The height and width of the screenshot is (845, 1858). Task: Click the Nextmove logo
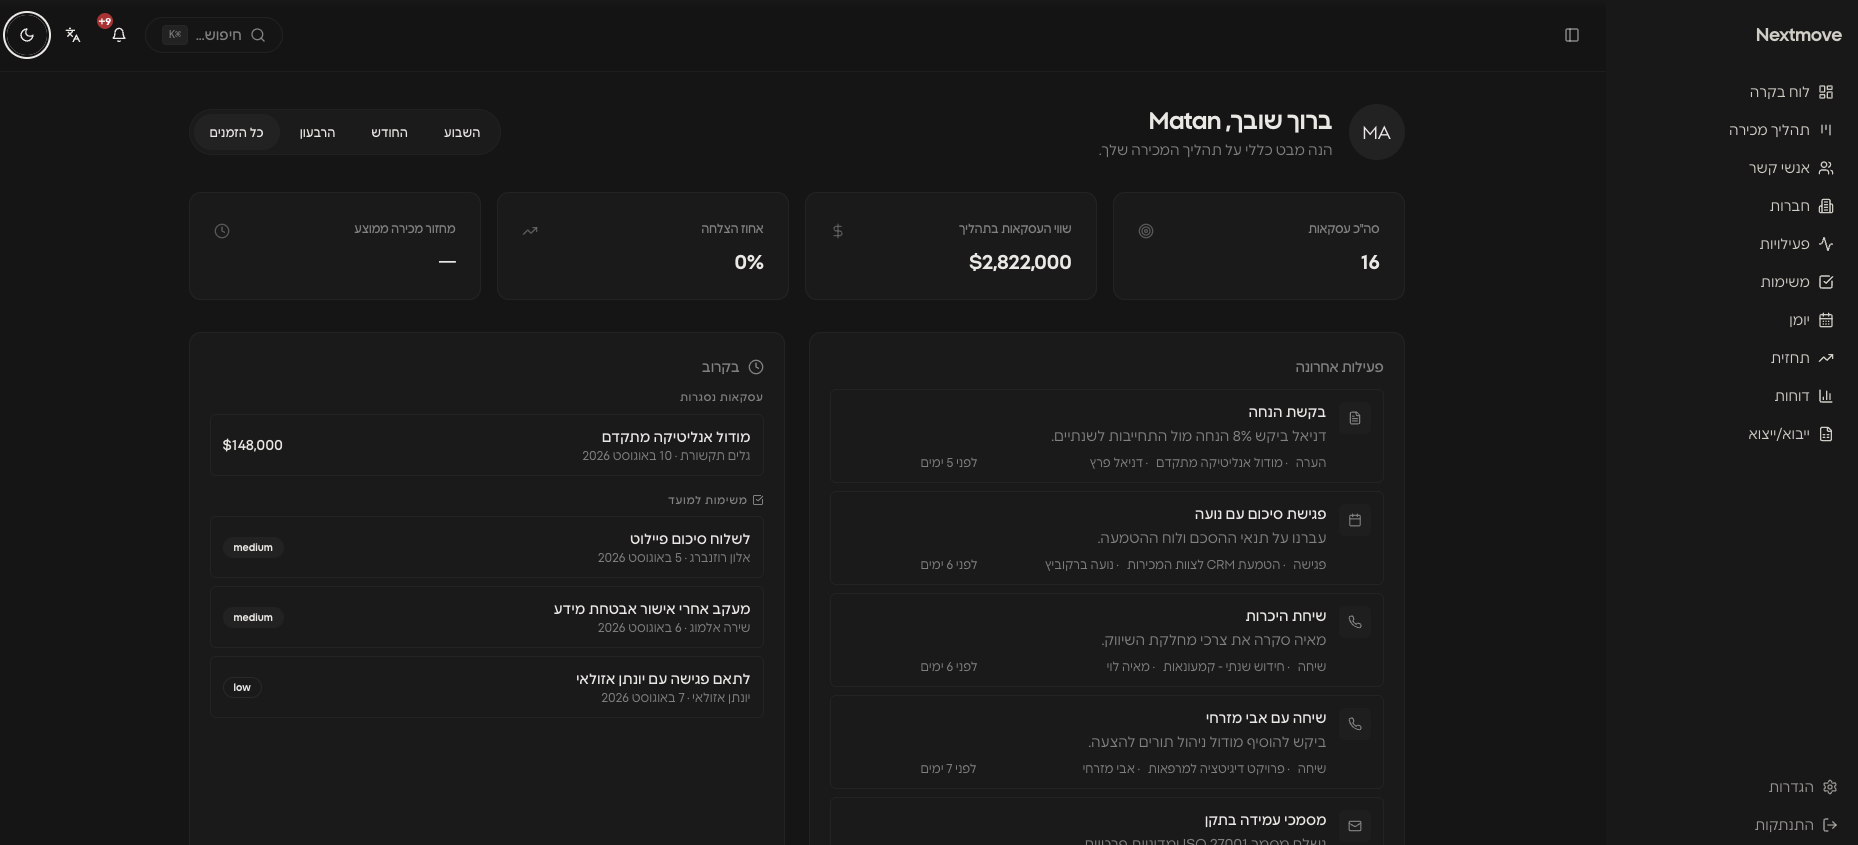pyautogui.click(x=1798, y=35)
